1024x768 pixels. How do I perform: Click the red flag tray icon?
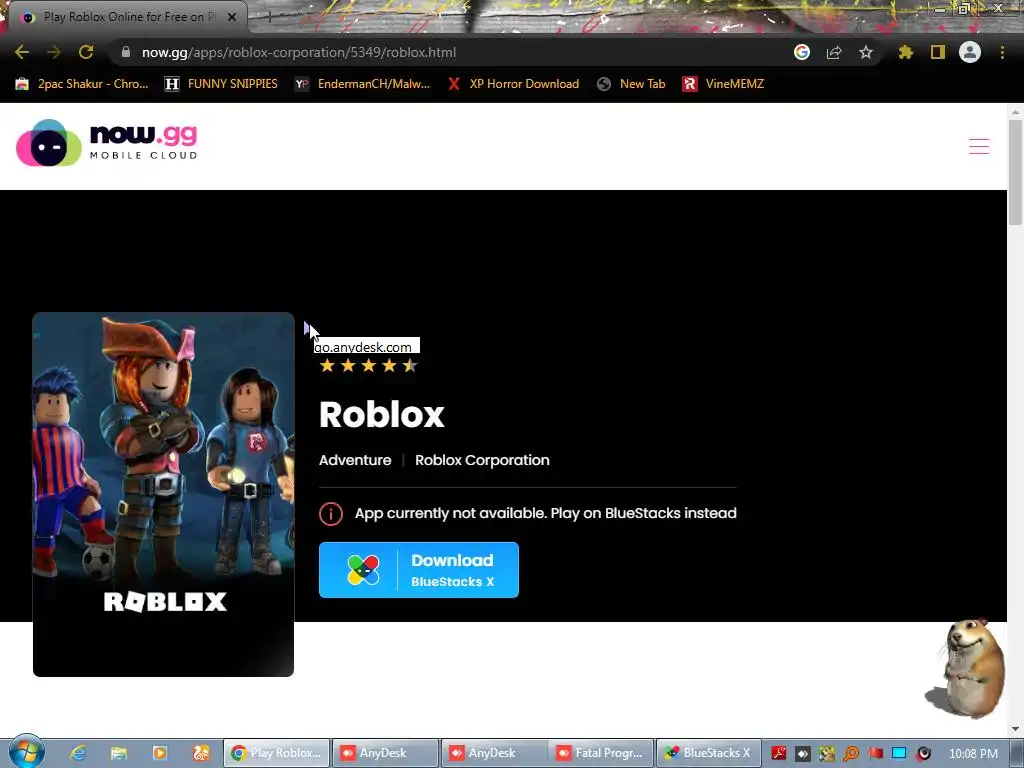[876, 754]
